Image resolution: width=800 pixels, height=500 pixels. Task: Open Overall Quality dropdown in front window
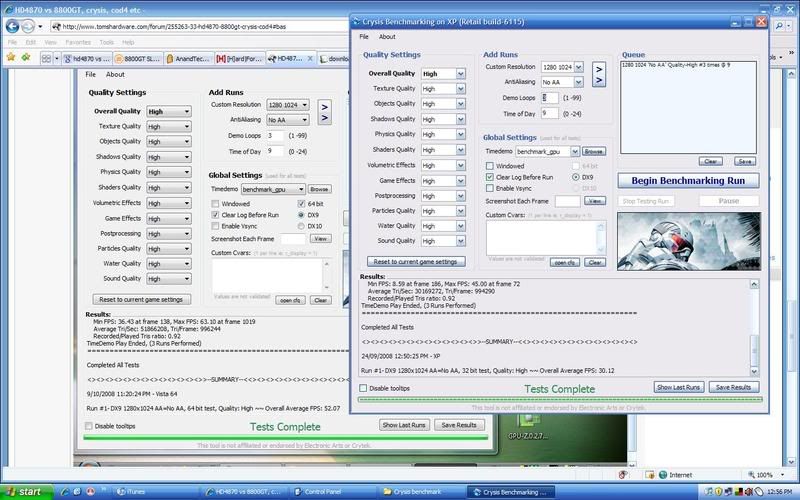pos(461,73)
